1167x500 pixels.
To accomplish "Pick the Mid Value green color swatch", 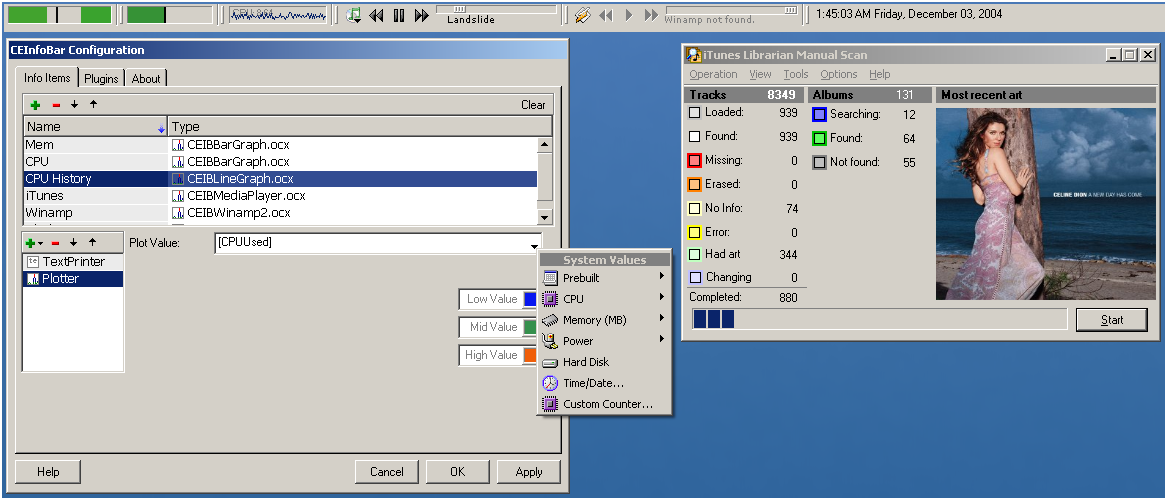I will tap(529, 327).
